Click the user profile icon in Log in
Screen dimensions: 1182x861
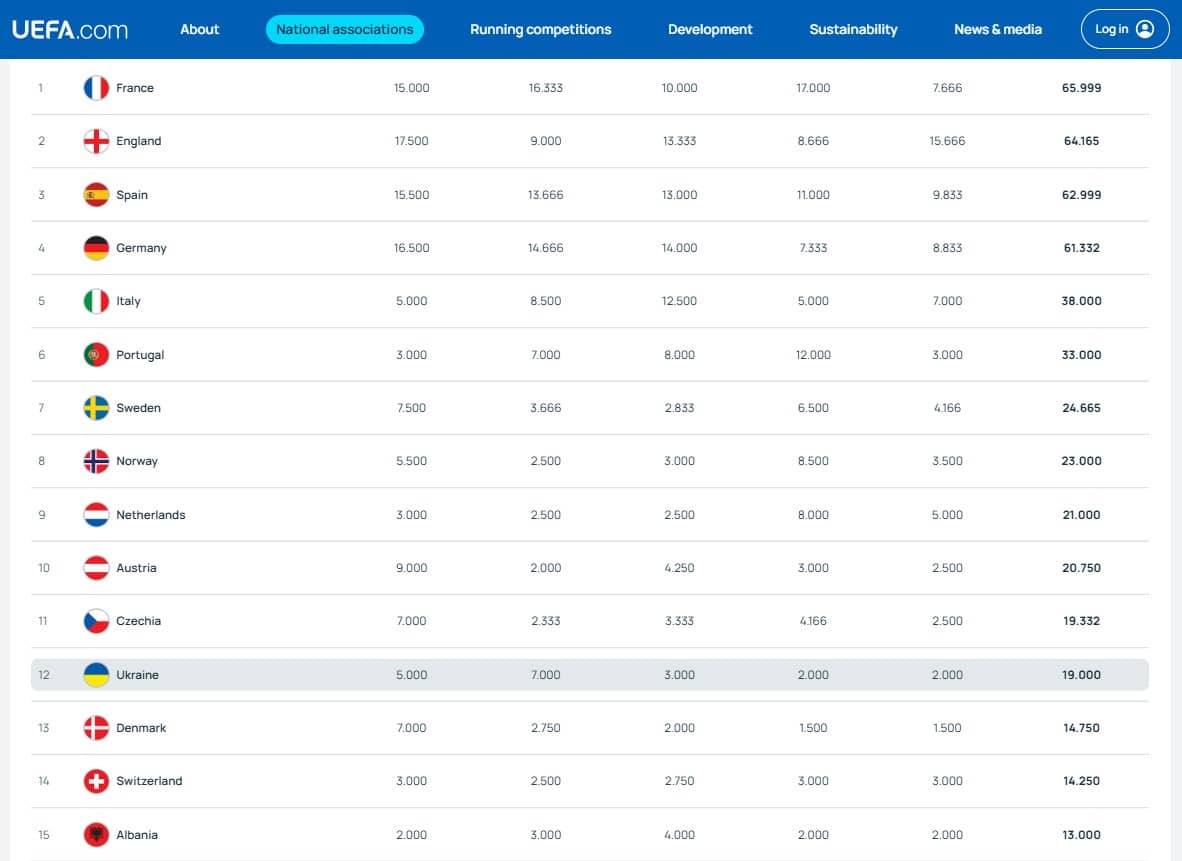pyautogui.click(x=1144, y=29)
